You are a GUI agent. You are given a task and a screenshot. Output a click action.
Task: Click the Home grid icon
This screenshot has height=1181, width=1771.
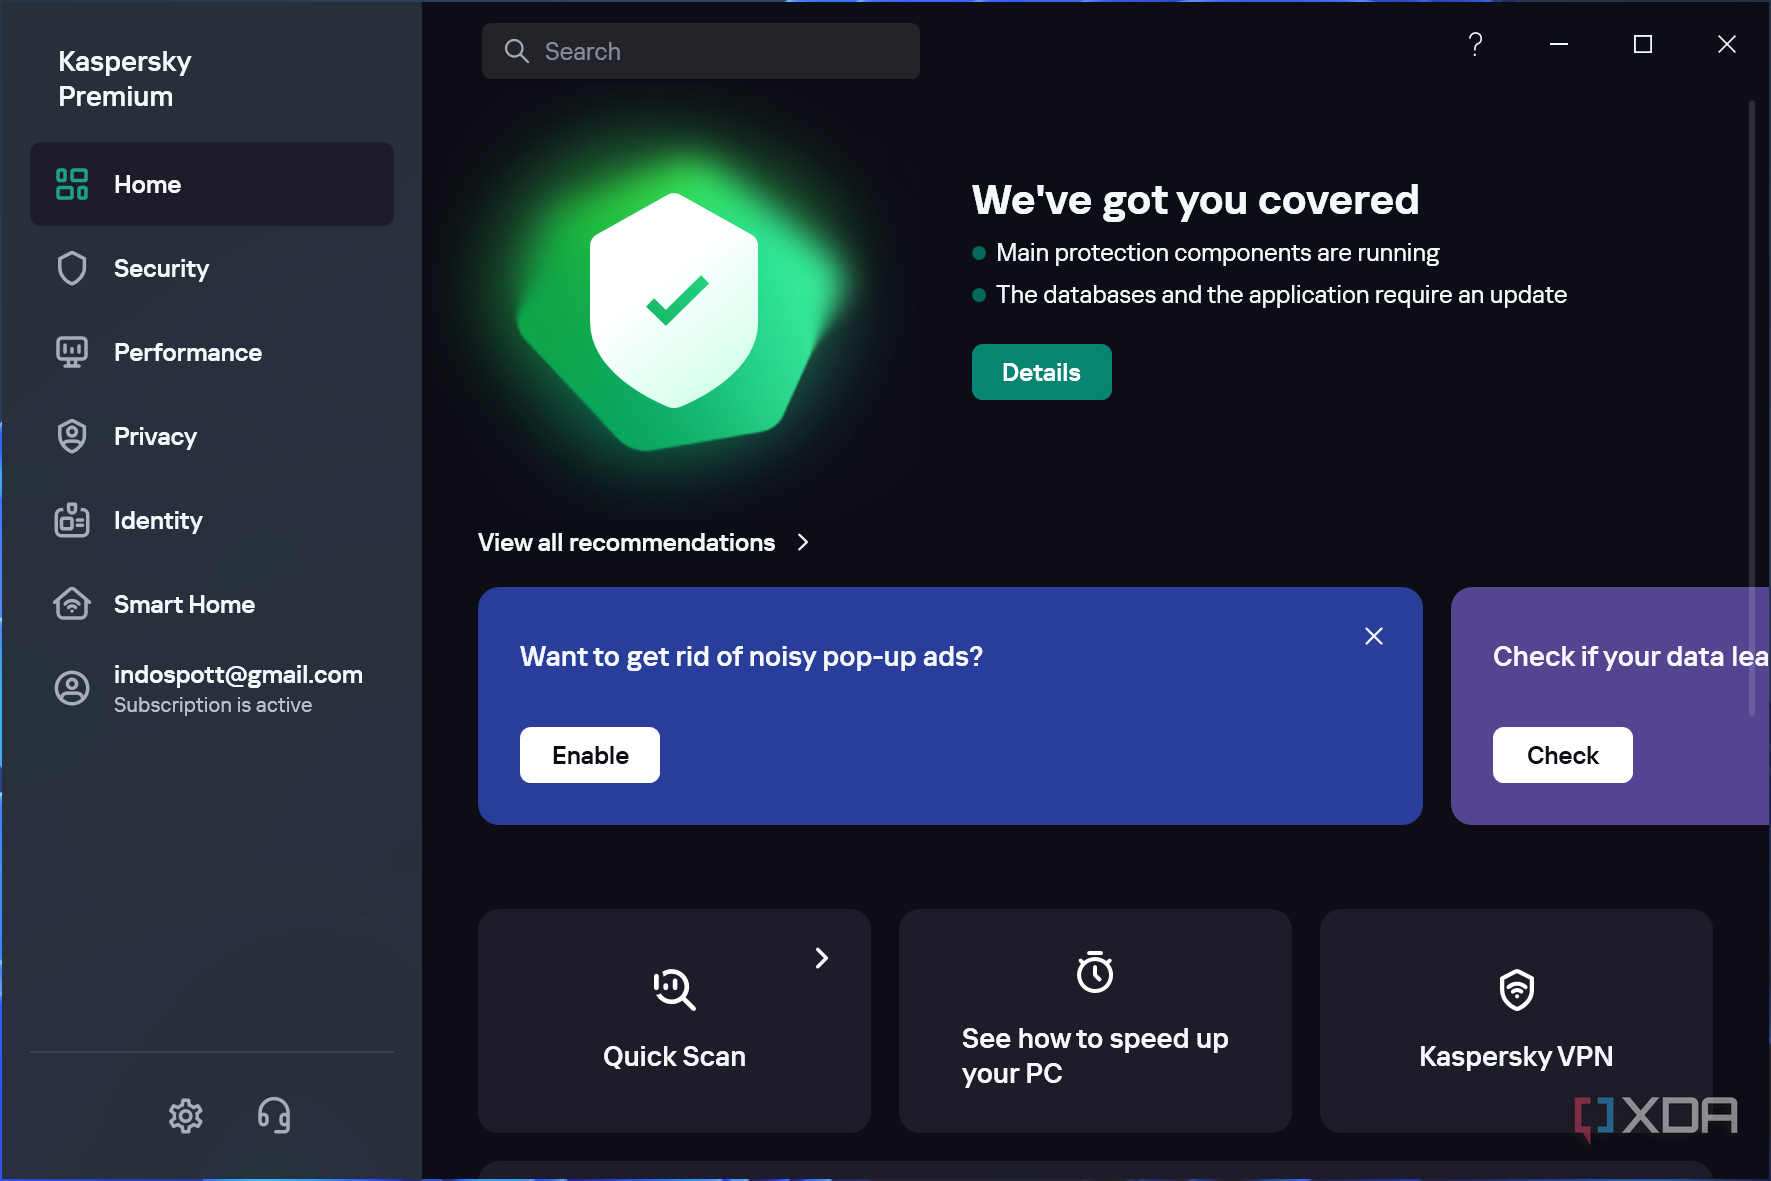tap(72, 184)
